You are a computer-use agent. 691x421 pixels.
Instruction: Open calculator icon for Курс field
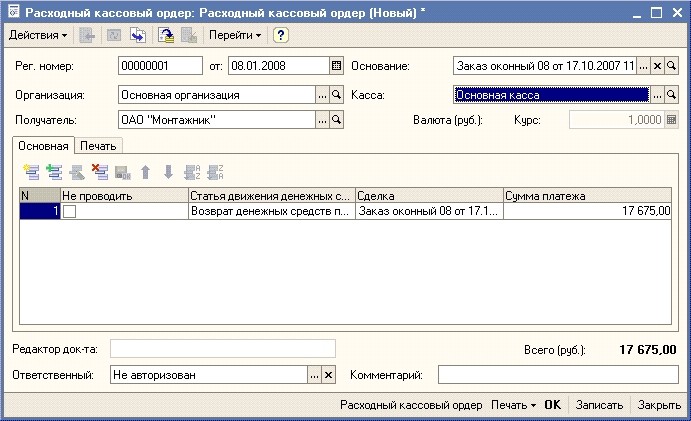click(671, 120)
